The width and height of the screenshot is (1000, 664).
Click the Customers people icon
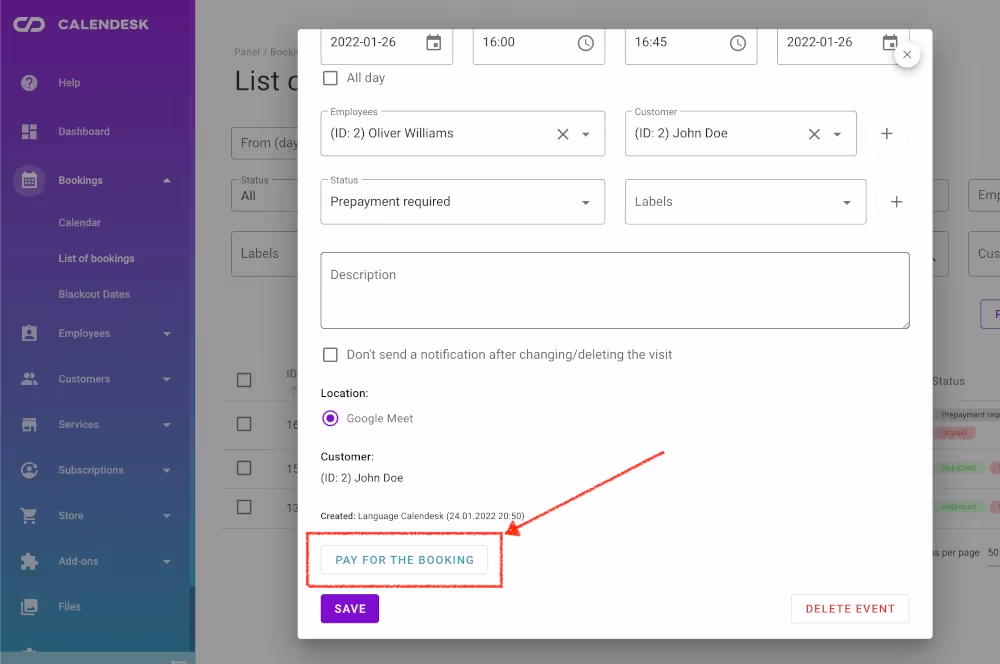(30, 378)
